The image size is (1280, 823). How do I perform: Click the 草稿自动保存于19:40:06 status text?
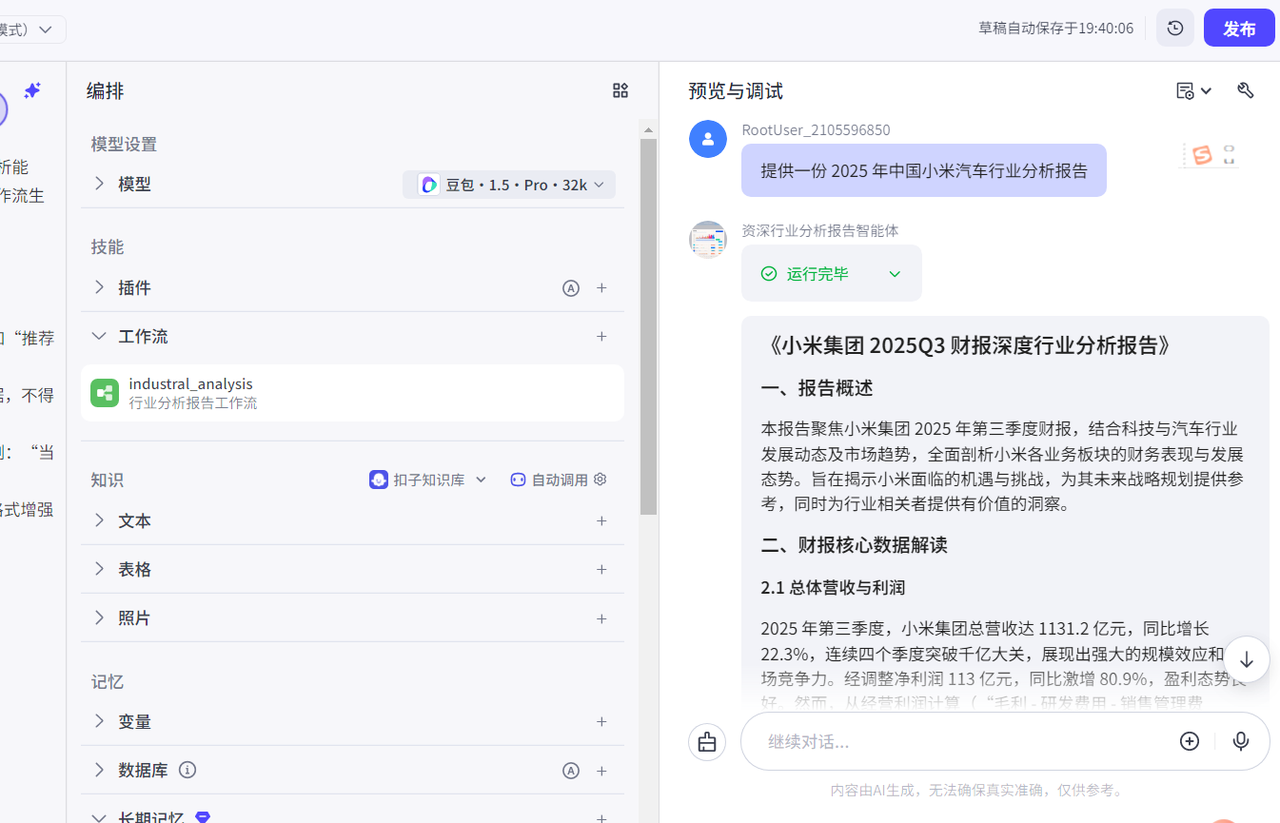1056,28
